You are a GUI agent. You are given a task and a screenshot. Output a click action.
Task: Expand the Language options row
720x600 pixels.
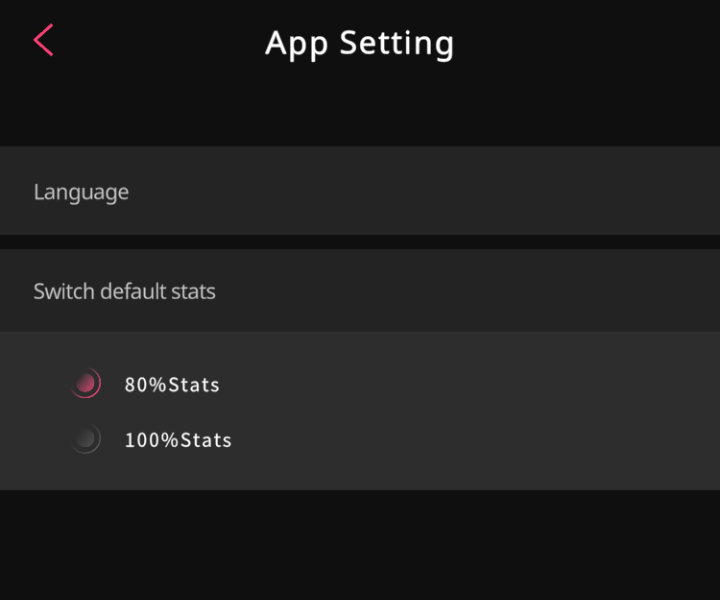(x=360, y=191)
